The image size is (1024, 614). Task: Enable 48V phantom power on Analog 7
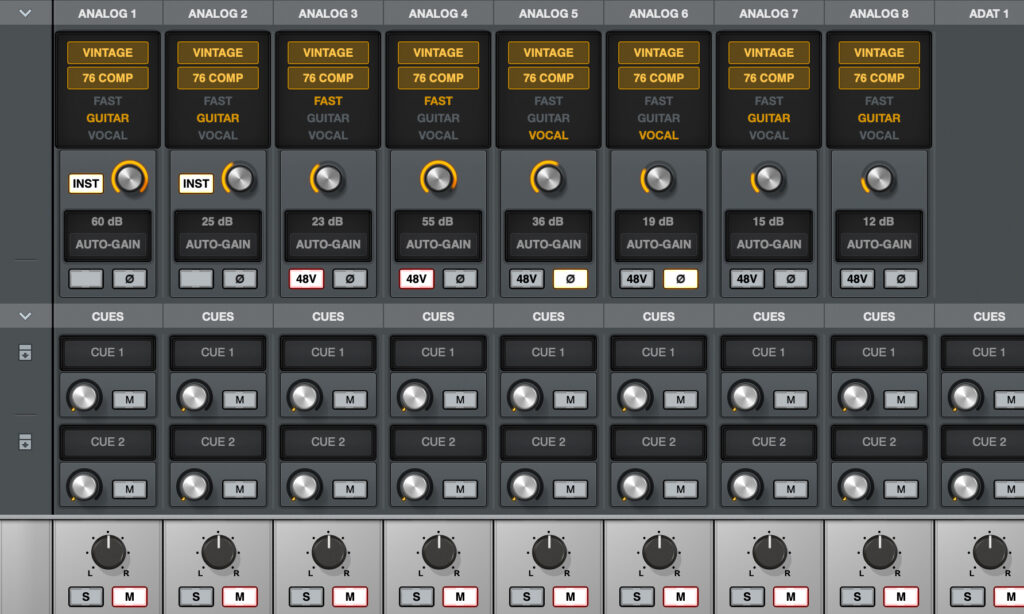tap(747, 279)
